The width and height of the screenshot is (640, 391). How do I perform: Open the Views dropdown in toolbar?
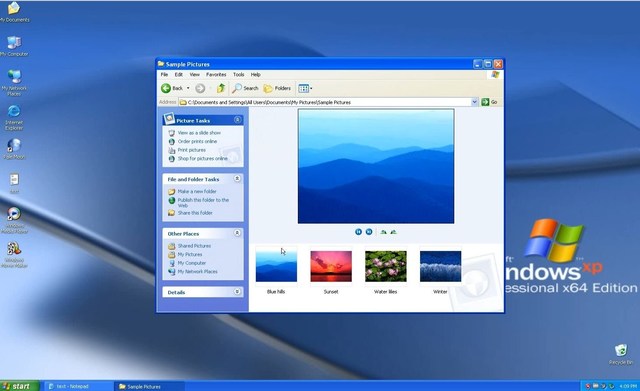[x=305, y=88]
